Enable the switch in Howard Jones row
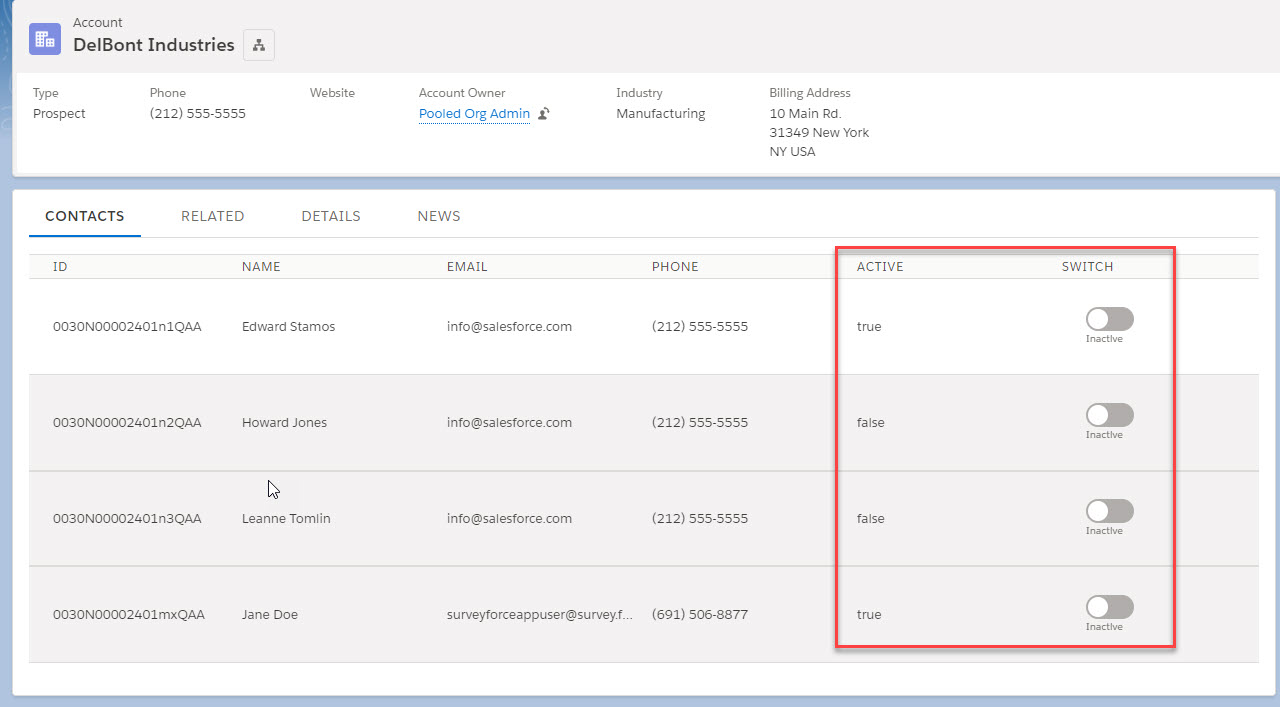This screenshot has height=707, width=1280. [x=1109, y=415]
